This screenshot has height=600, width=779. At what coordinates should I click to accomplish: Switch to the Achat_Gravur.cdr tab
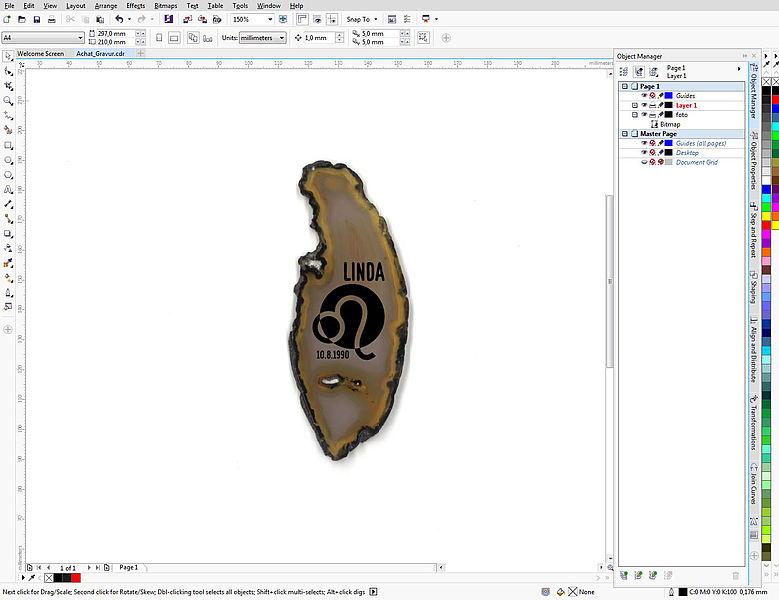point(100,54)
